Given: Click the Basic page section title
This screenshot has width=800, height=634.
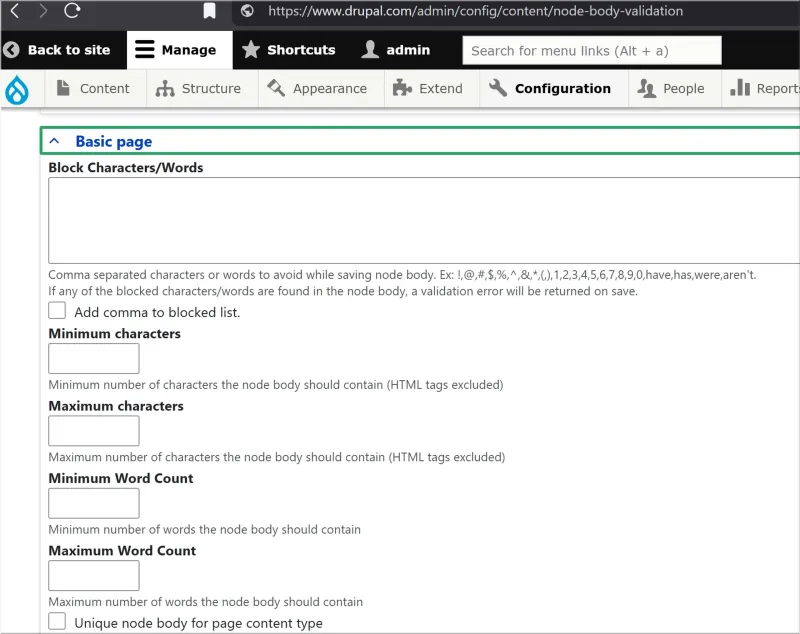Looking at the screenshot, I should click(x=114, y=141).
